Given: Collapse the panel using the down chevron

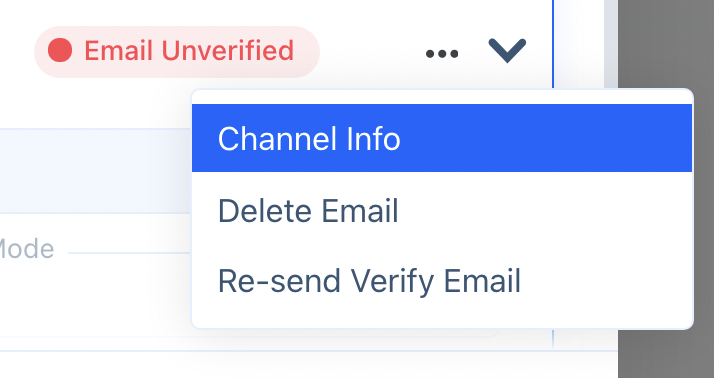Looking at the screenshot, I should click(x=507, y=50).
